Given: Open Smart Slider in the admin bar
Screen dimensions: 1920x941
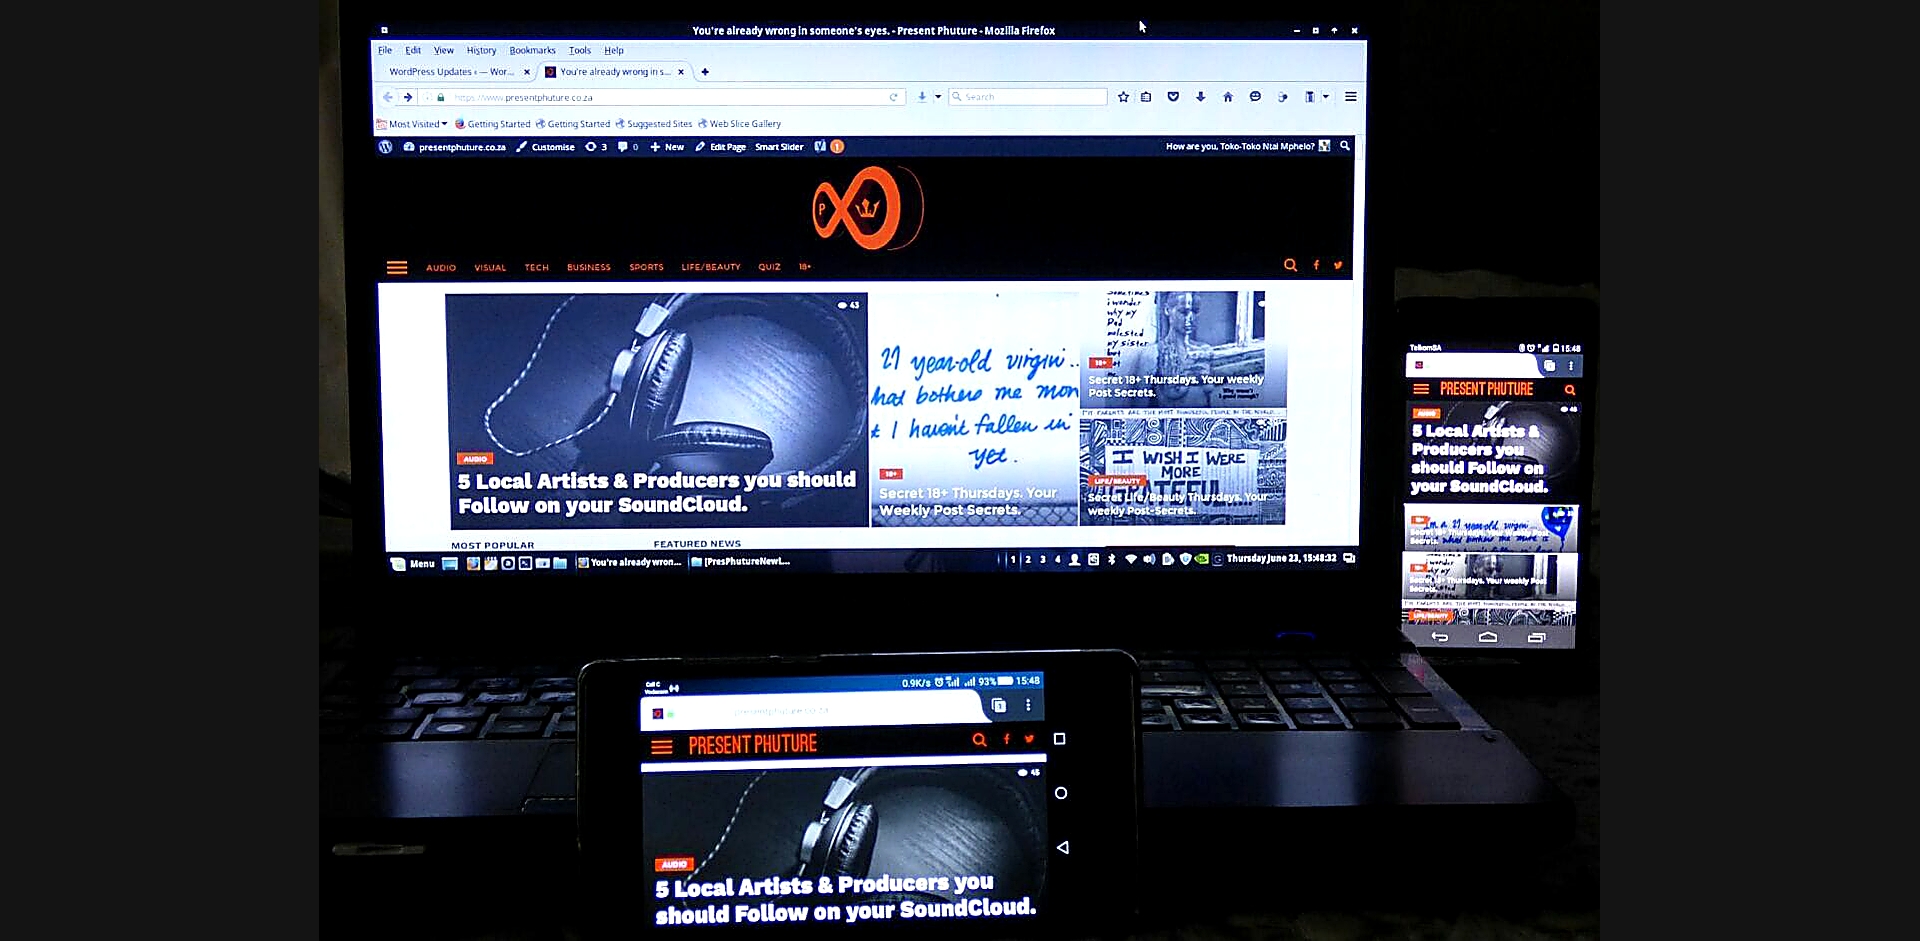Looking at the screenshot, I should (x=779, y=147).
